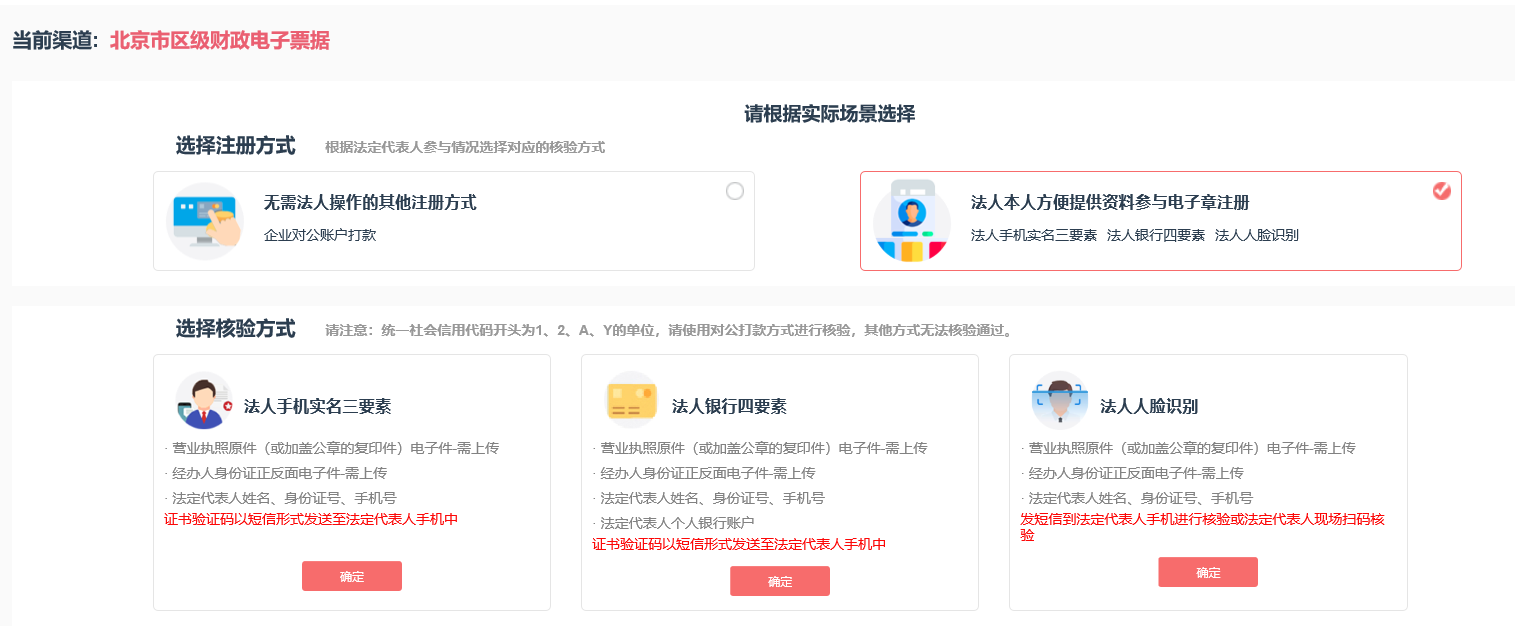
Task: Toggle the red checkmark on 法人本人方便提供资料 option
Action: click(x=1441, y=191)
